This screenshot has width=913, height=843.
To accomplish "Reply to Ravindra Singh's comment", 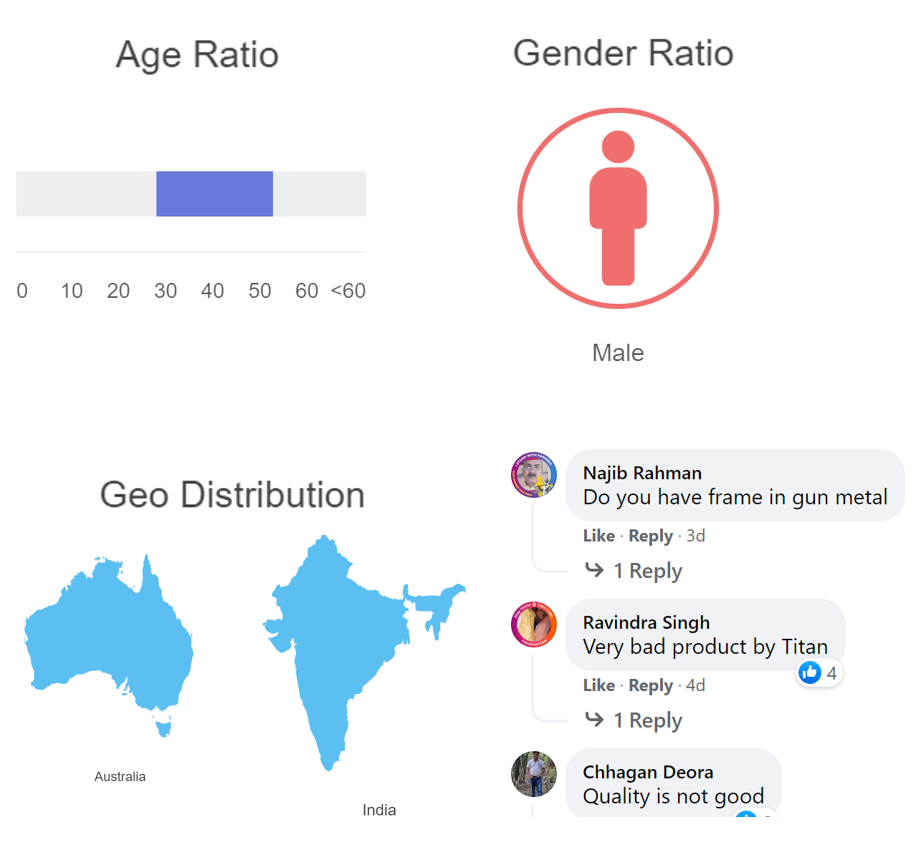I will pyautogui.click(x=650, y=685).
